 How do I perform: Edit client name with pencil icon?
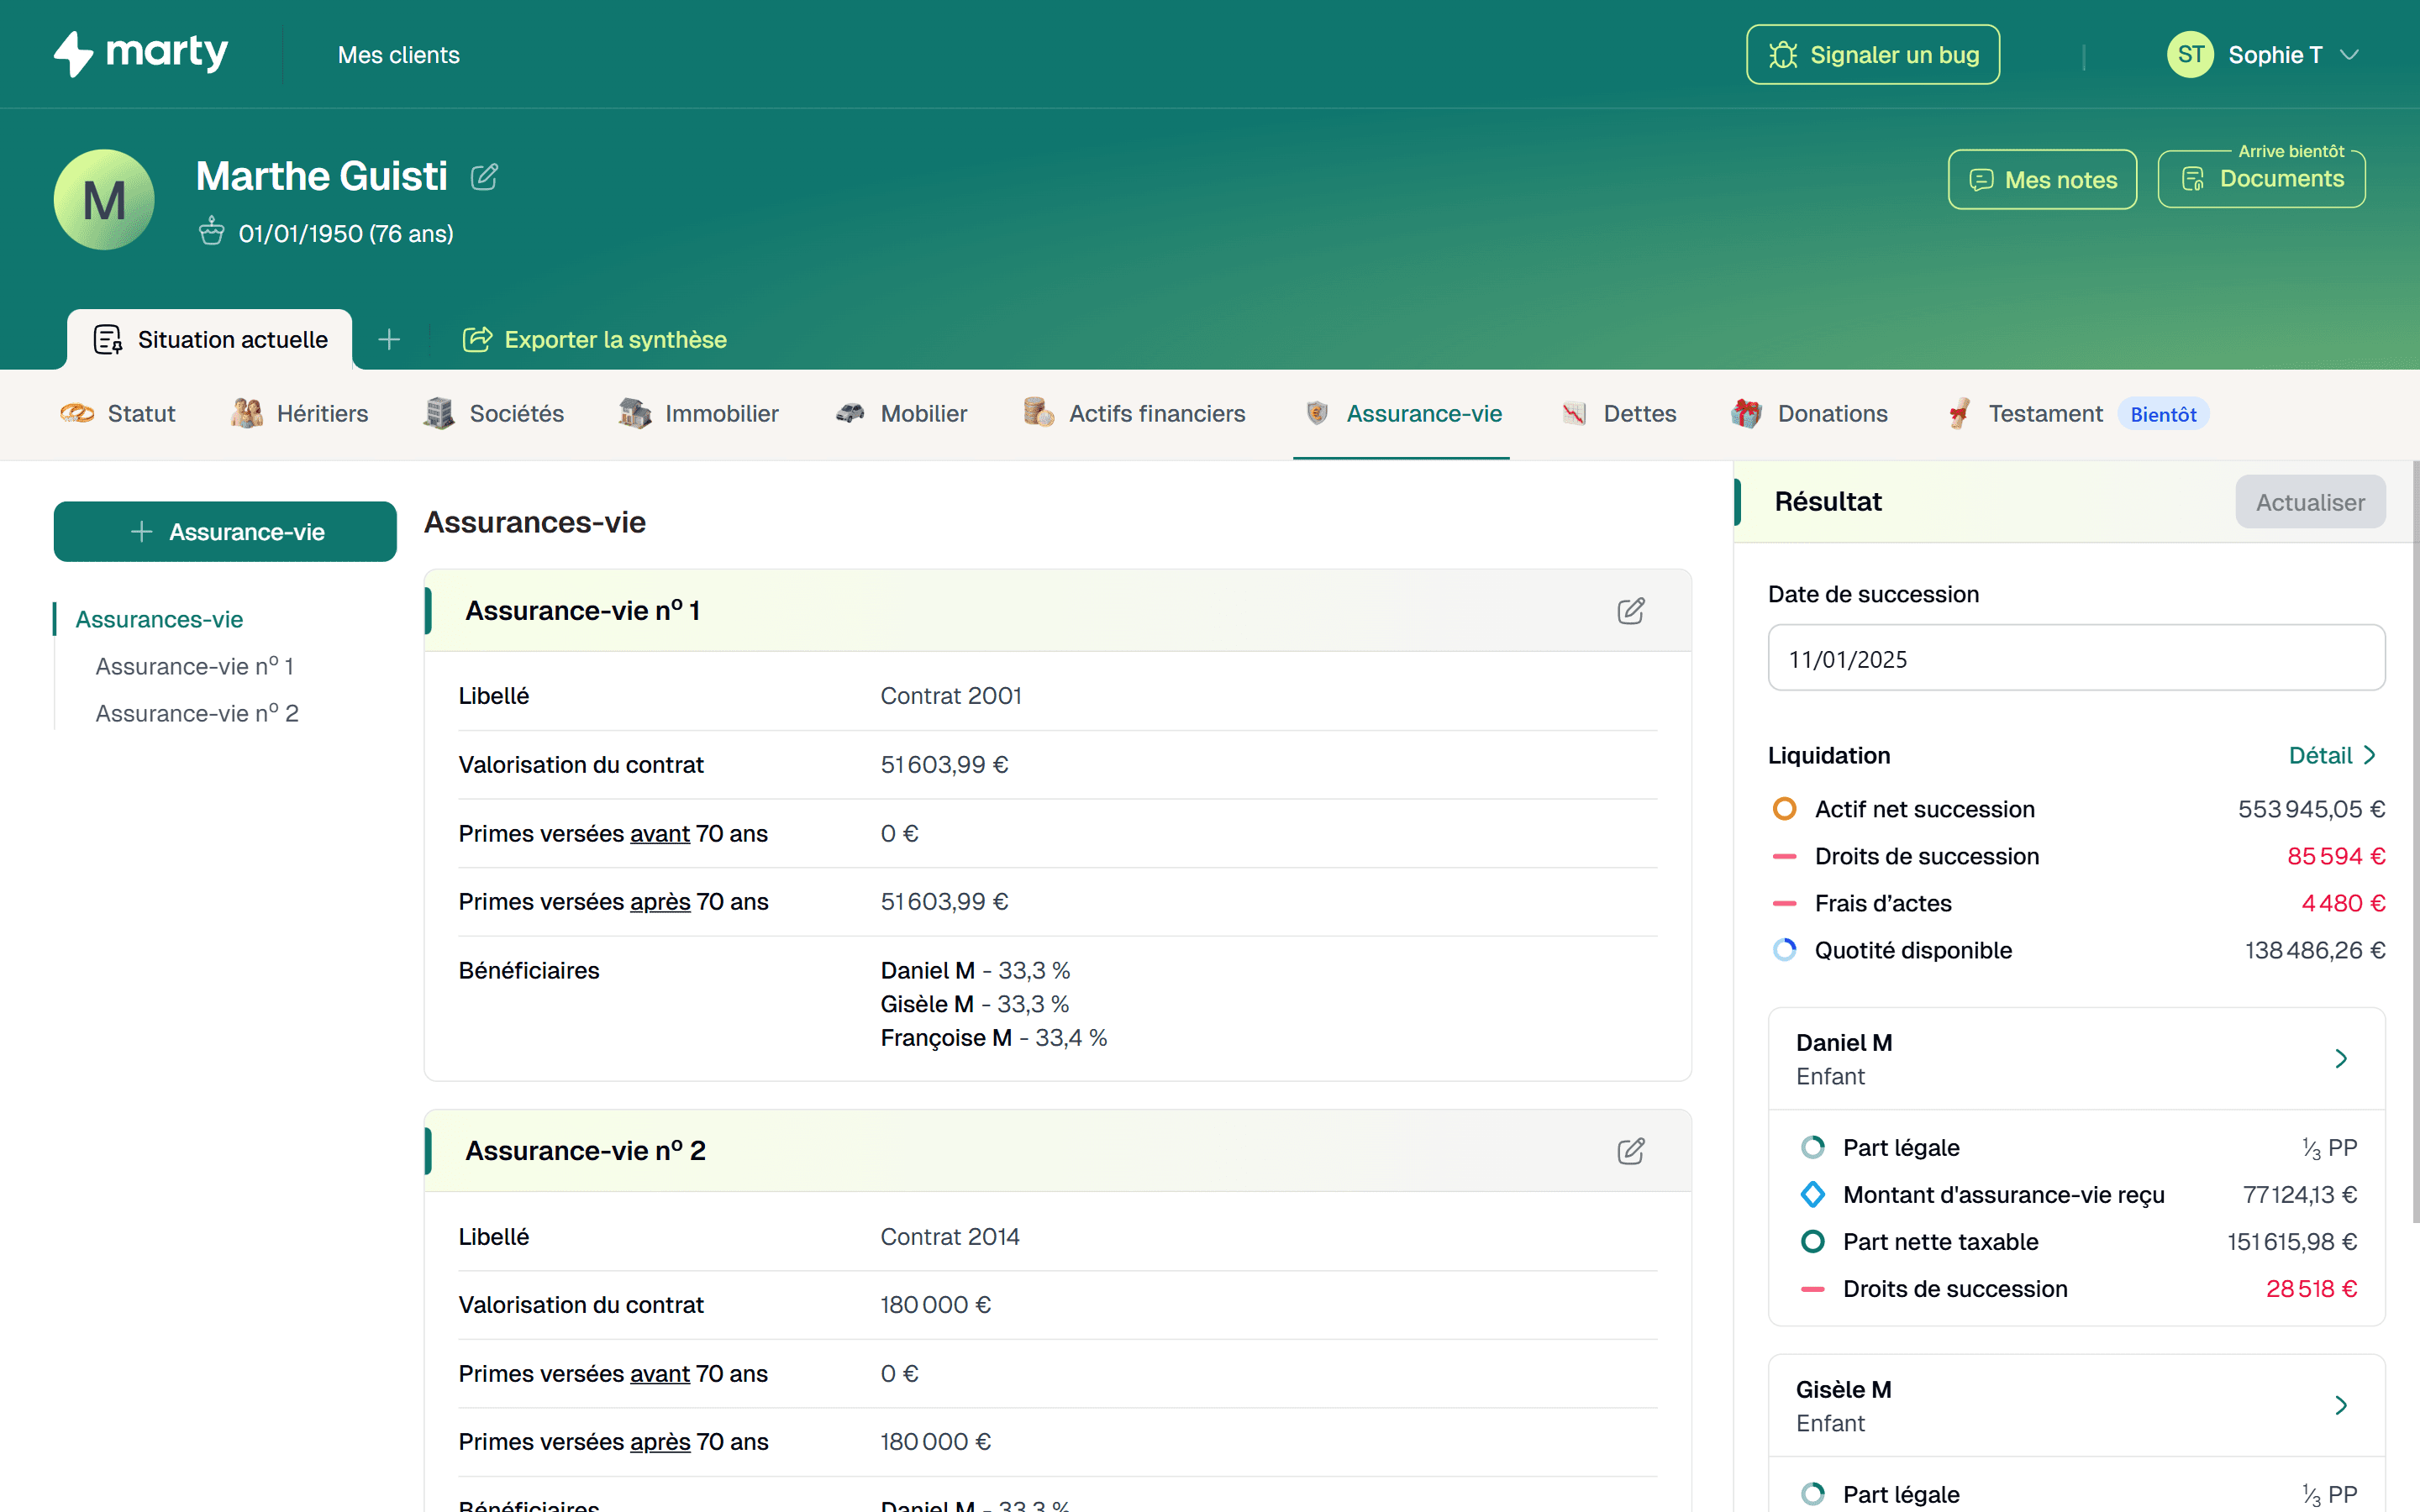tap(484, 177)
